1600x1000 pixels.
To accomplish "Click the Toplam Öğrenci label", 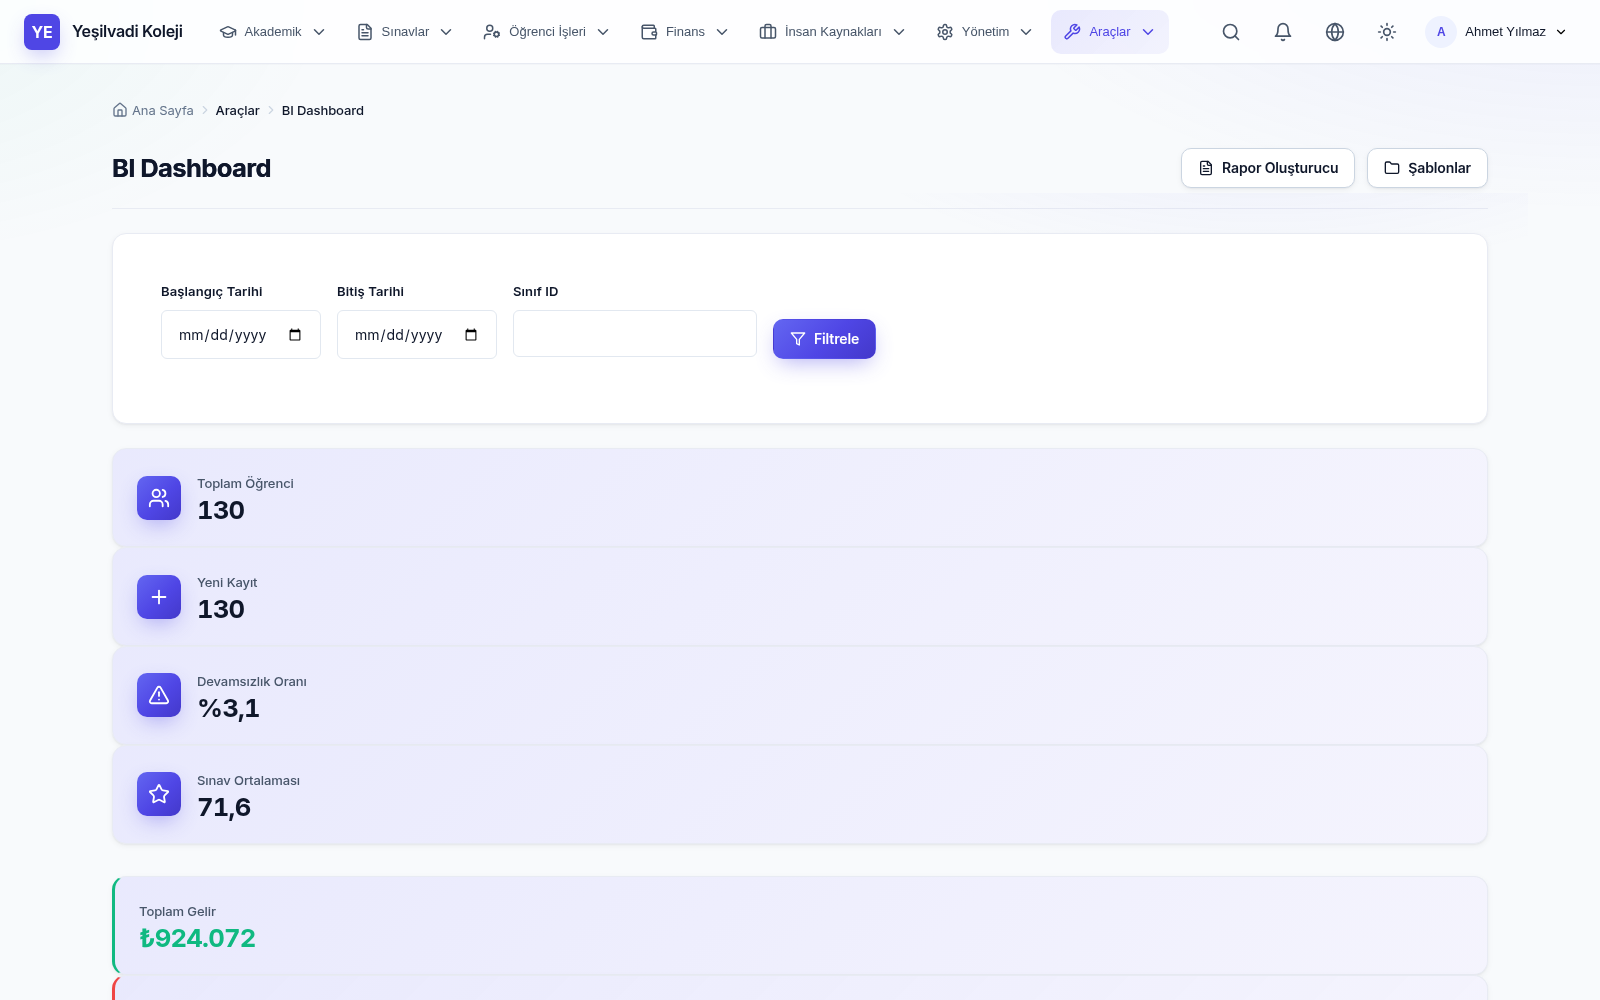I will tap(245, 484).
